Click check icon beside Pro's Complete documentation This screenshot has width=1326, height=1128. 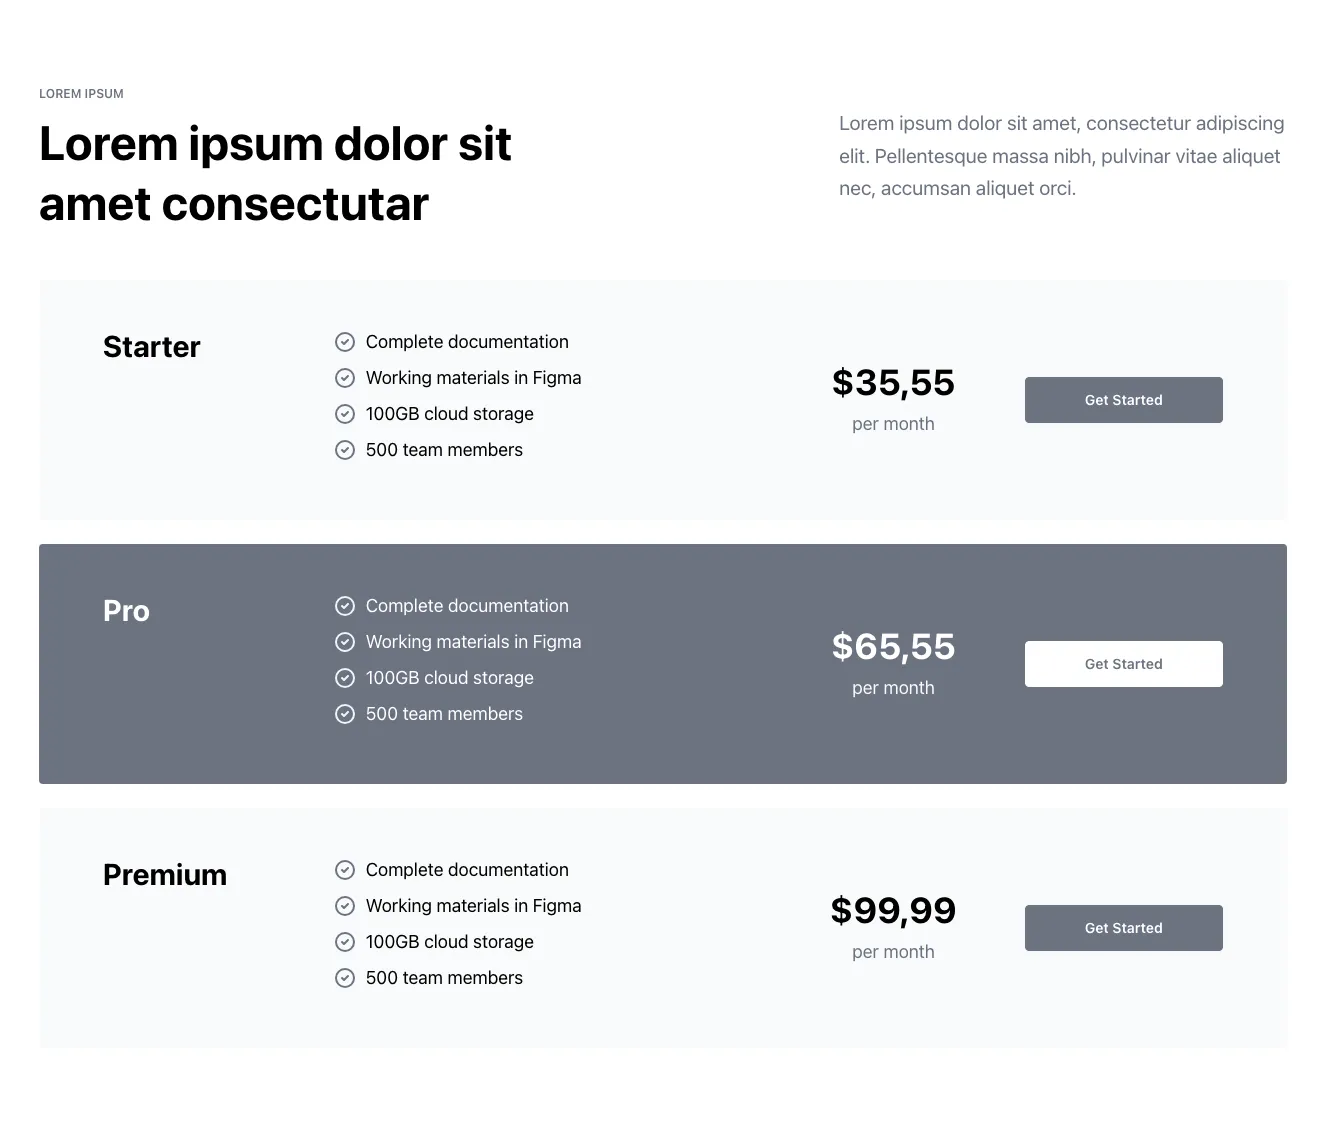[345, 606]
